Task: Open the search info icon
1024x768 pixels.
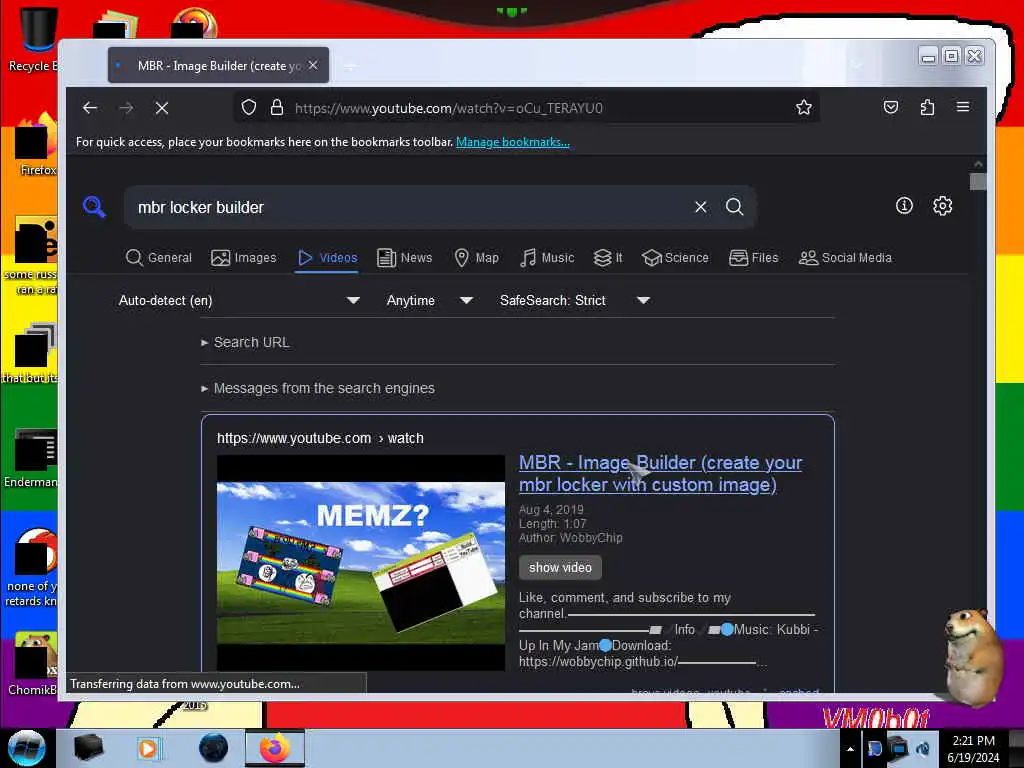Action: 904,206
